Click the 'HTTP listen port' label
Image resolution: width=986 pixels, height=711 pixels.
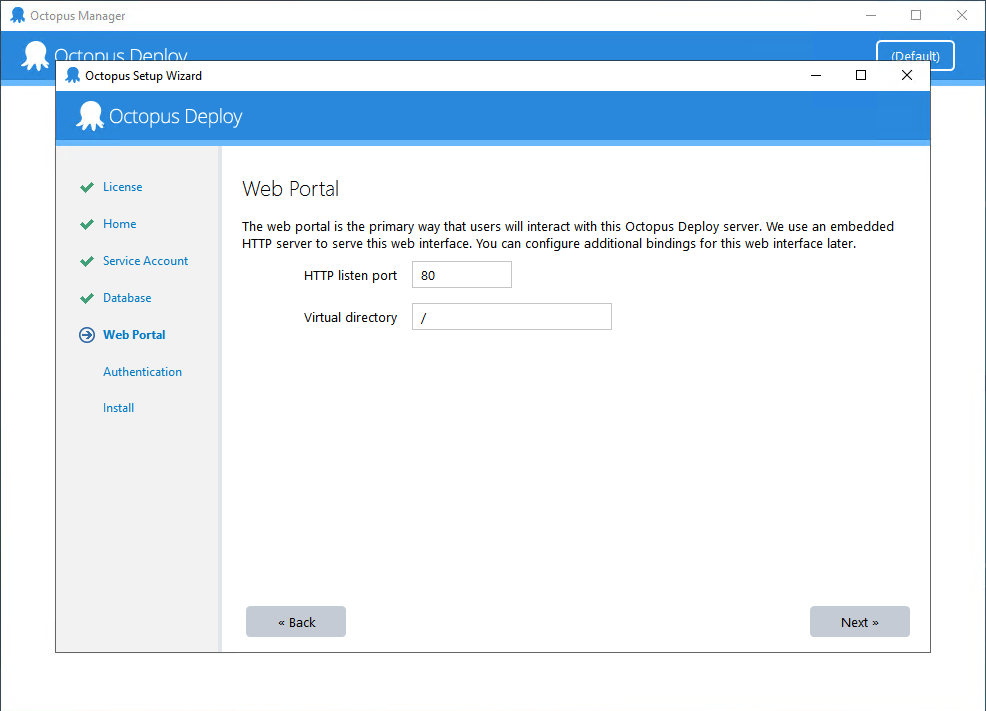[x=350, y=275]
